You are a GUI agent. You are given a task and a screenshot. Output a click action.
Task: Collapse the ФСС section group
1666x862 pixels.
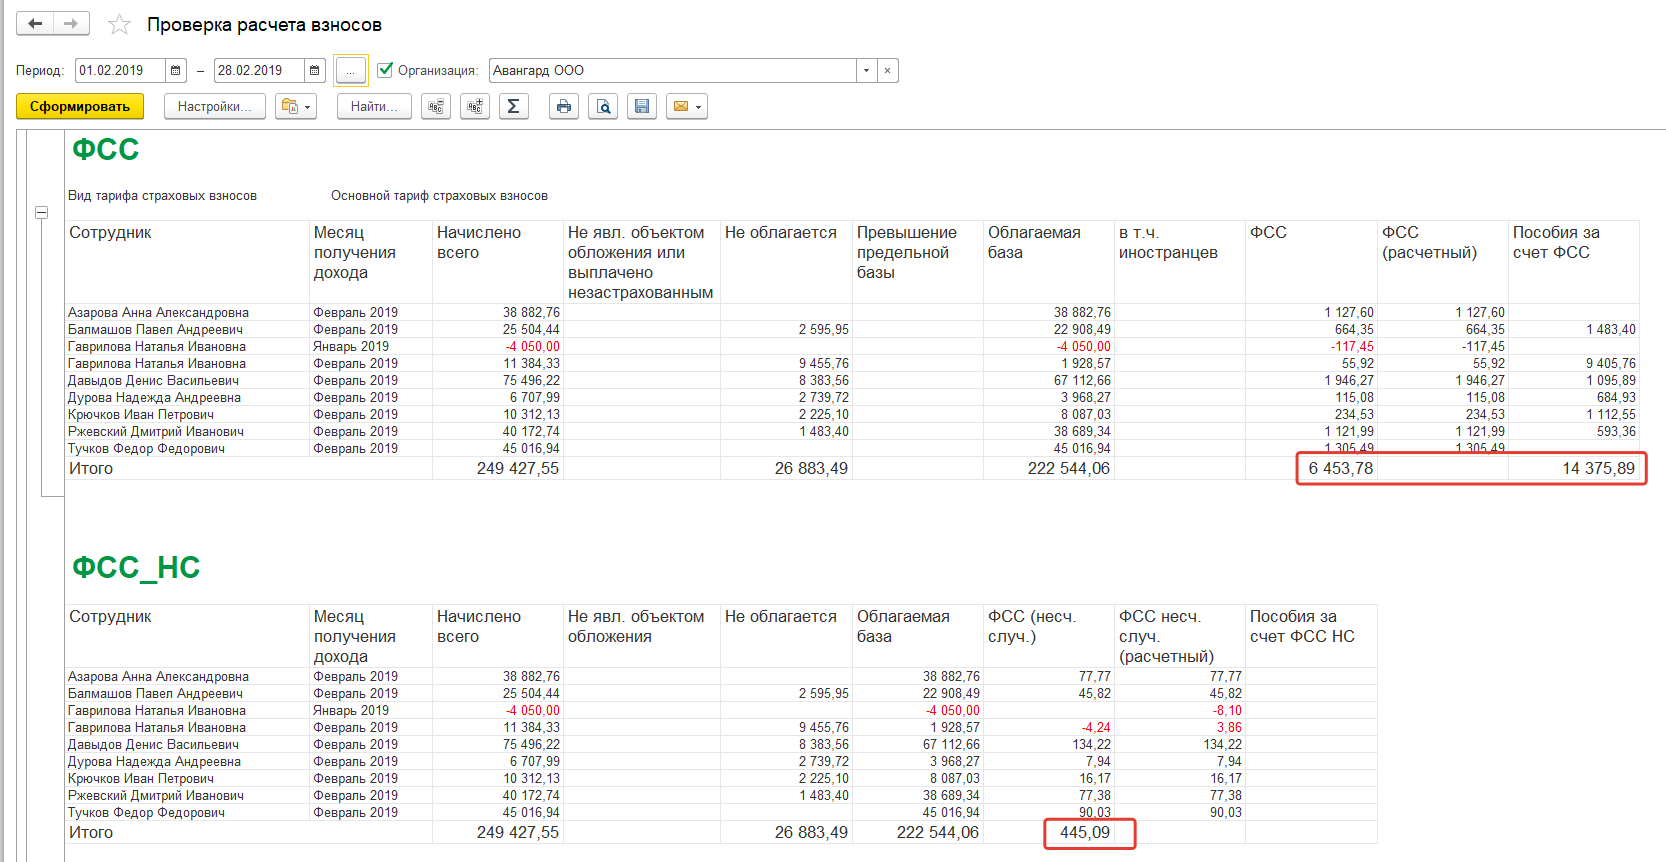pos(41,212)
